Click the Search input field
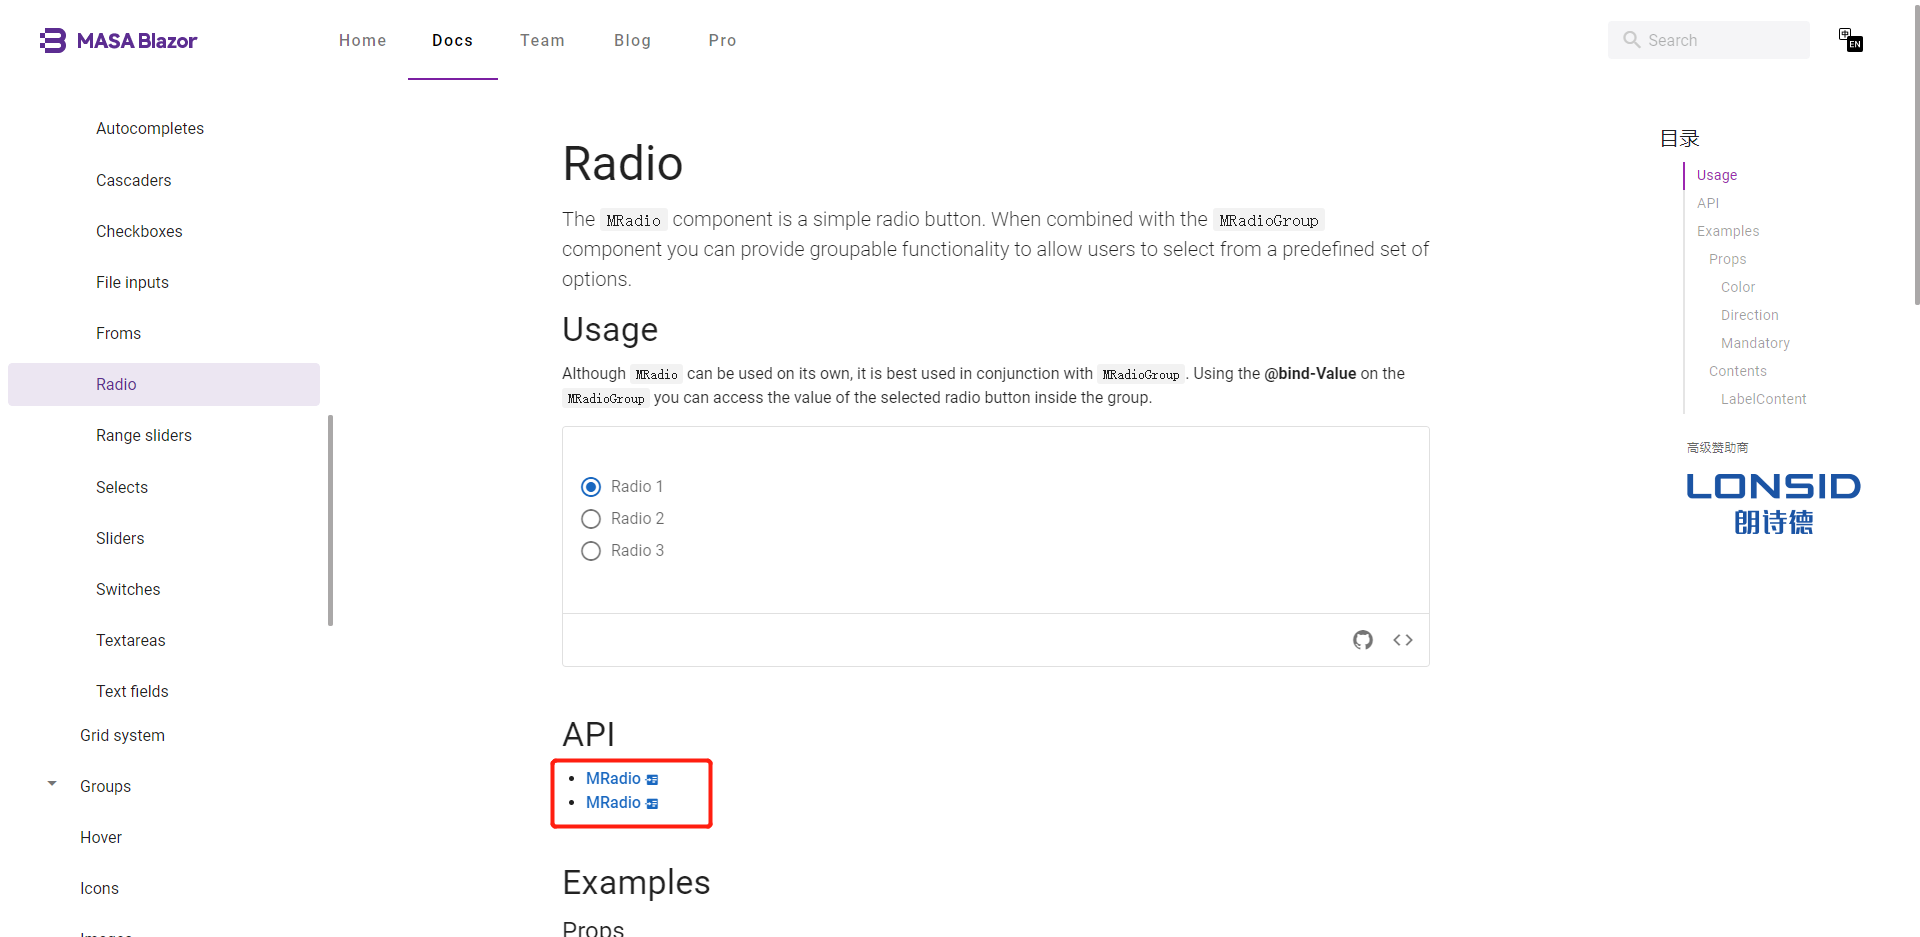1920x937 pixels. (x=1708, y=40)
